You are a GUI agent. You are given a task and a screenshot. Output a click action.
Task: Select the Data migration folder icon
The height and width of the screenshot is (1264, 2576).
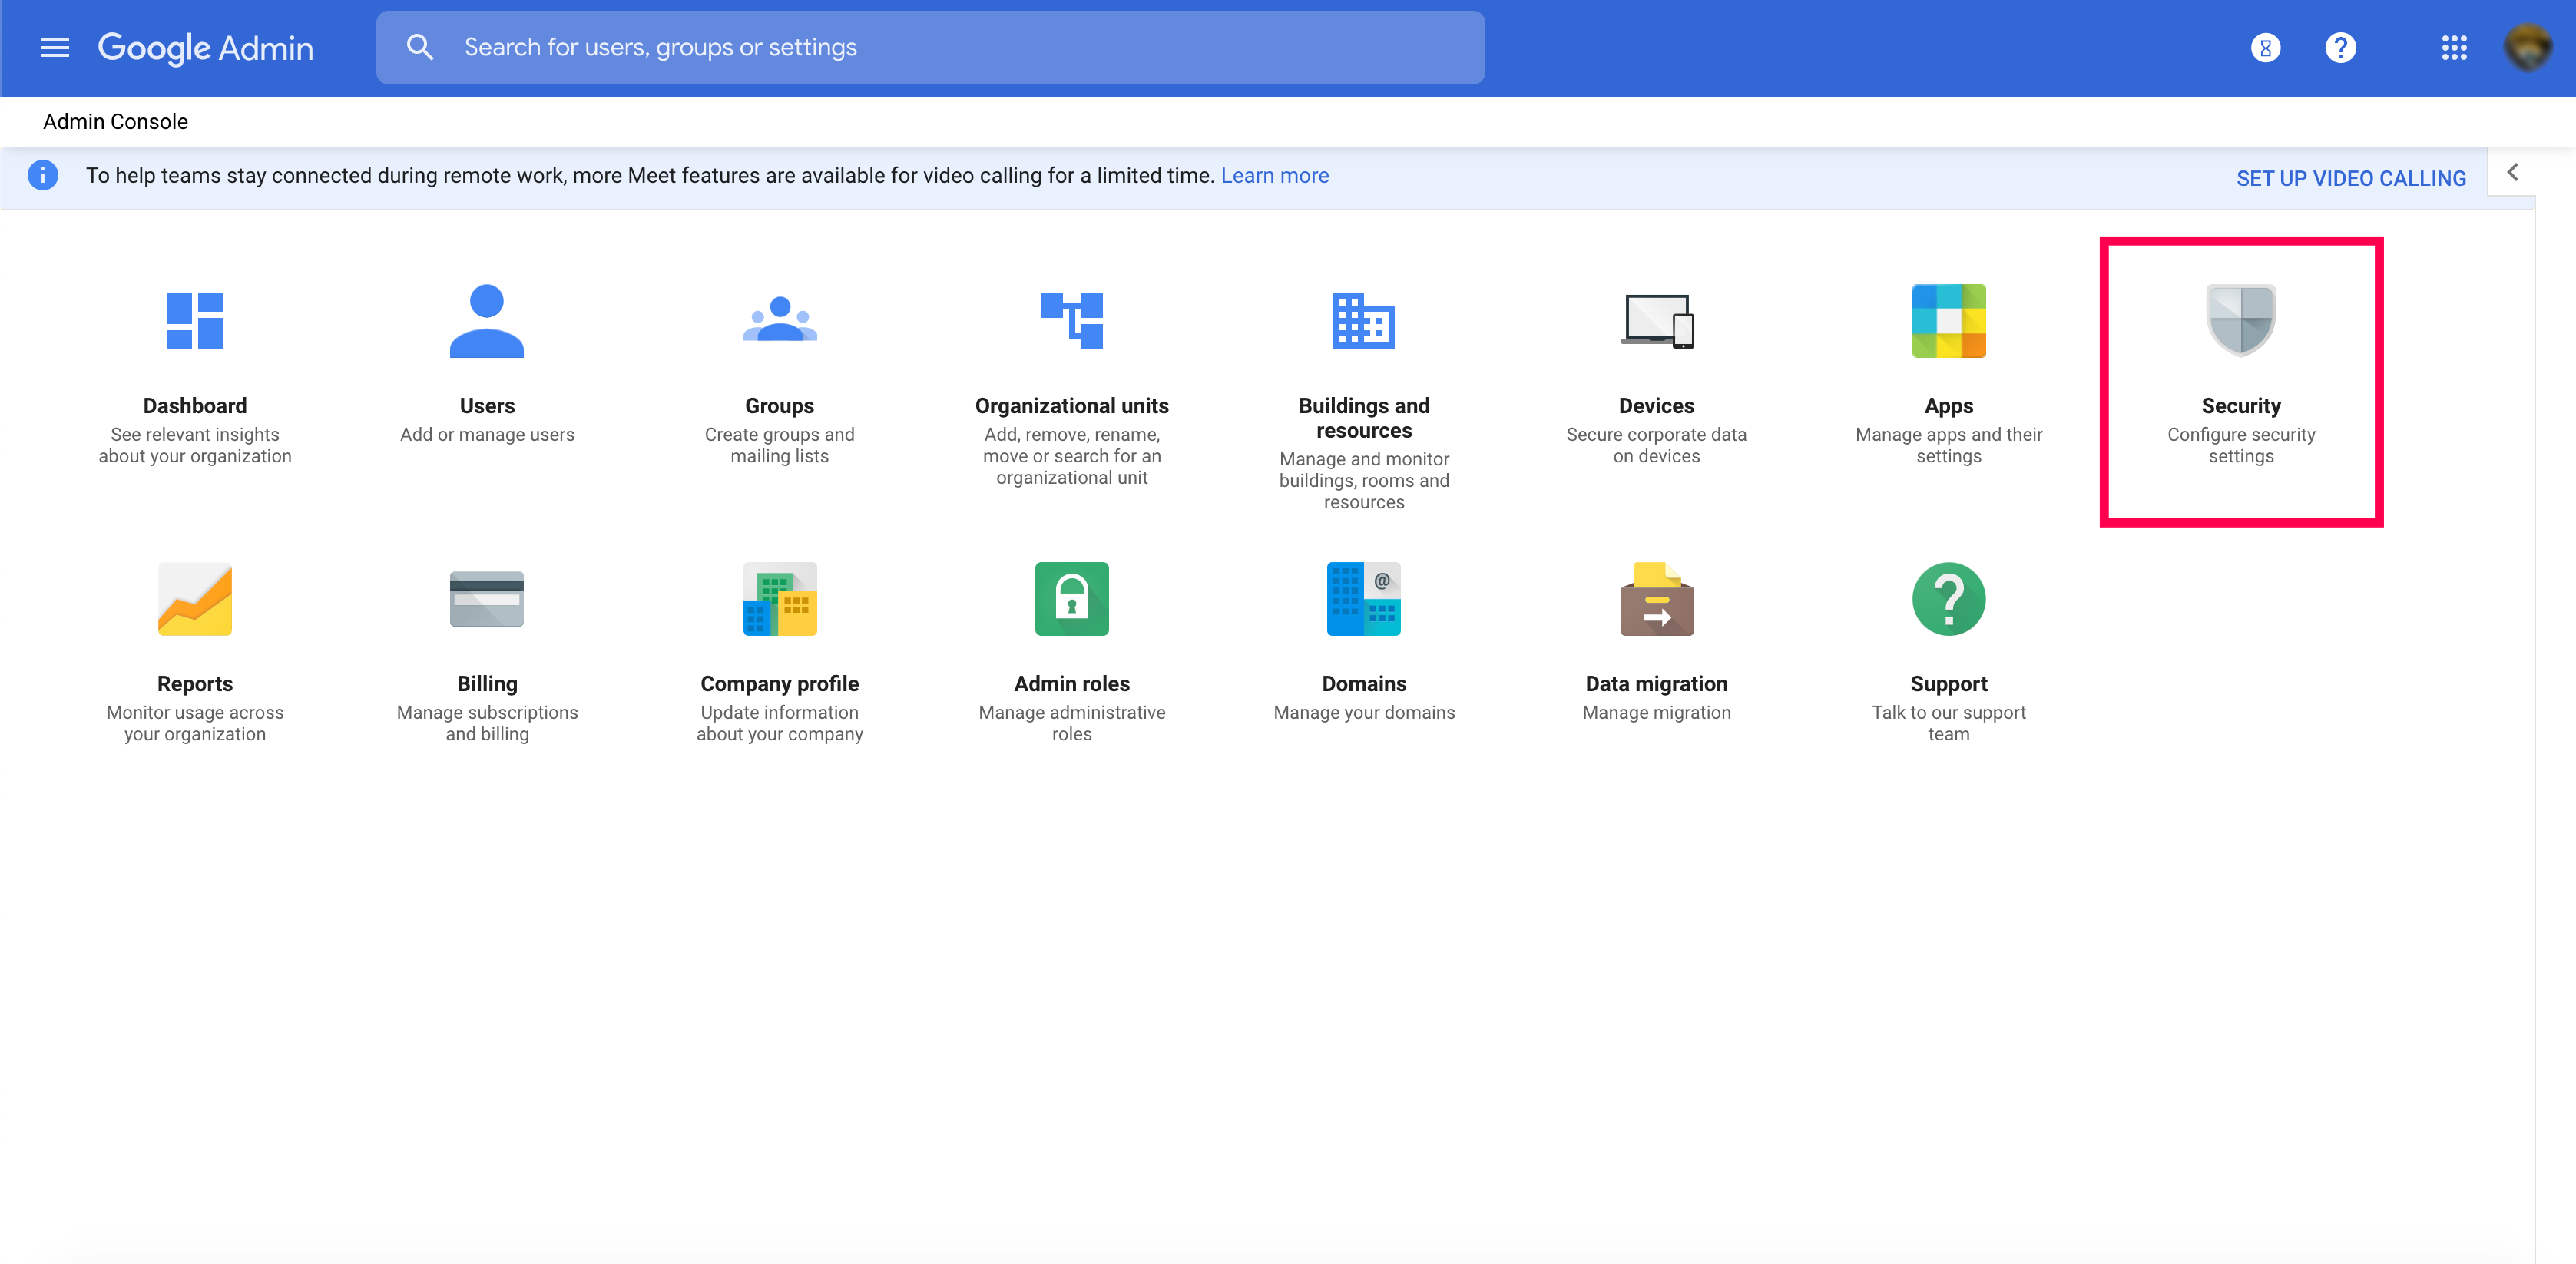coord(1655,598)
